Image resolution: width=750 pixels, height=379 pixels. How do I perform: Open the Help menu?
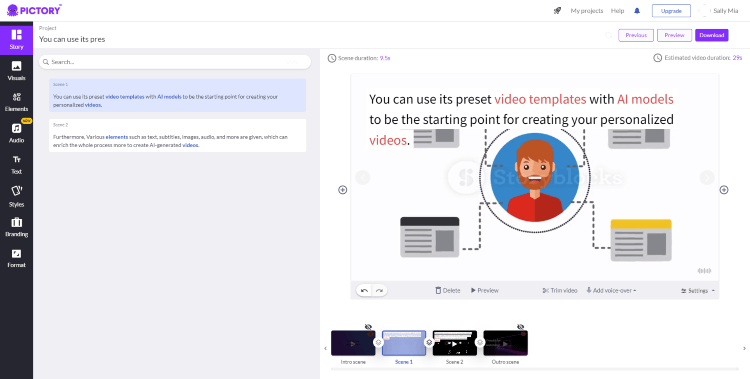click(x=618, y=11)
